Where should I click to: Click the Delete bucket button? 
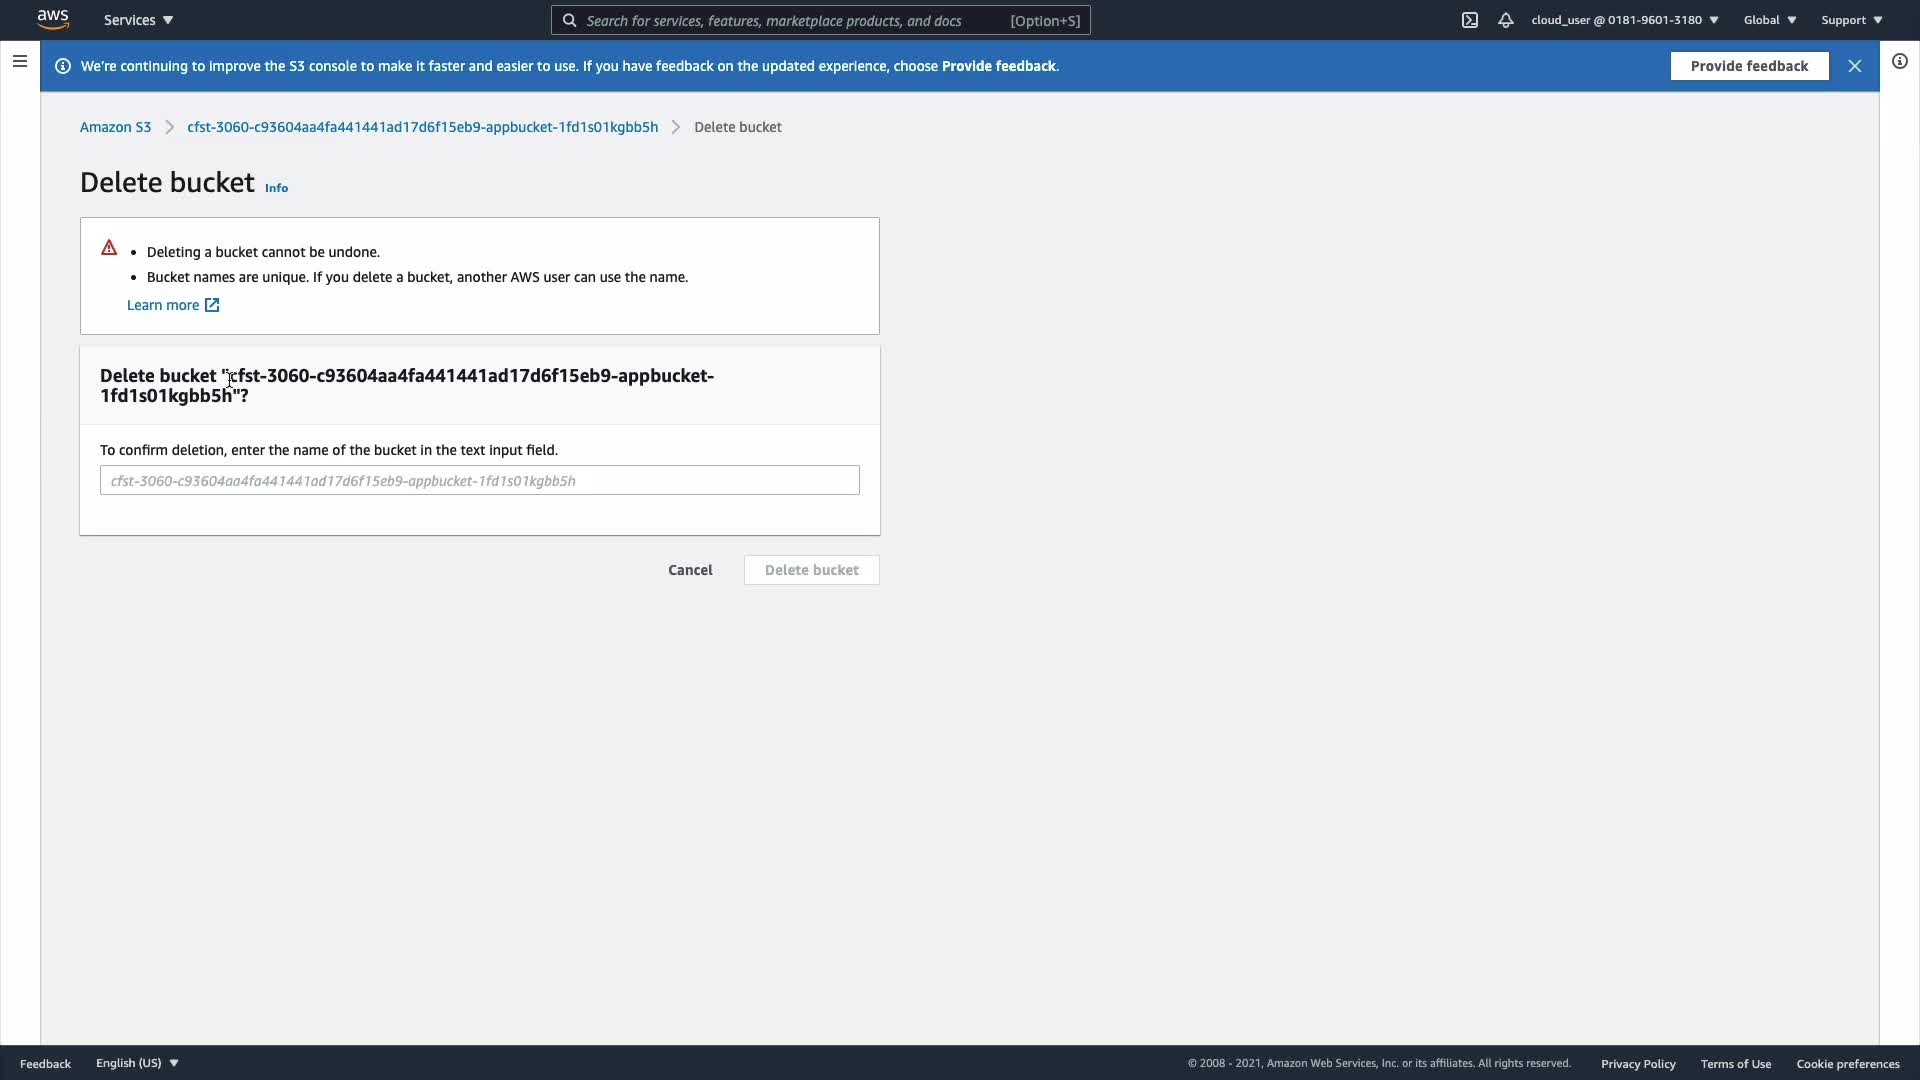point(811,570)
